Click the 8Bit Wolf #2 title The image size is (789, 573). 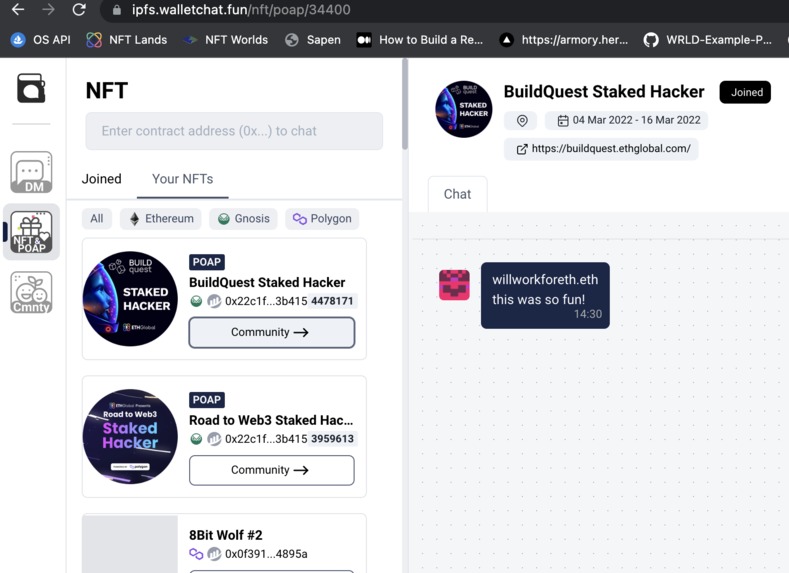pyautogui.click(x=226, y=535)
